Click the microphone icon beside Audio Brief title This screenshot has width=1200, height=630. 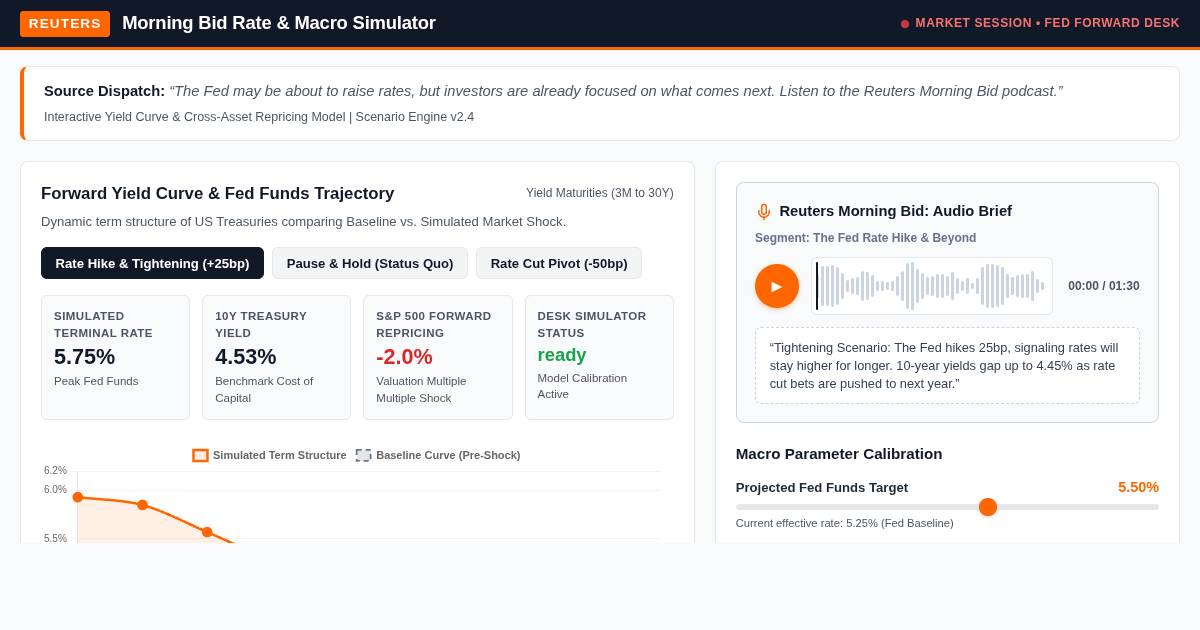click(x=764, y=211)
